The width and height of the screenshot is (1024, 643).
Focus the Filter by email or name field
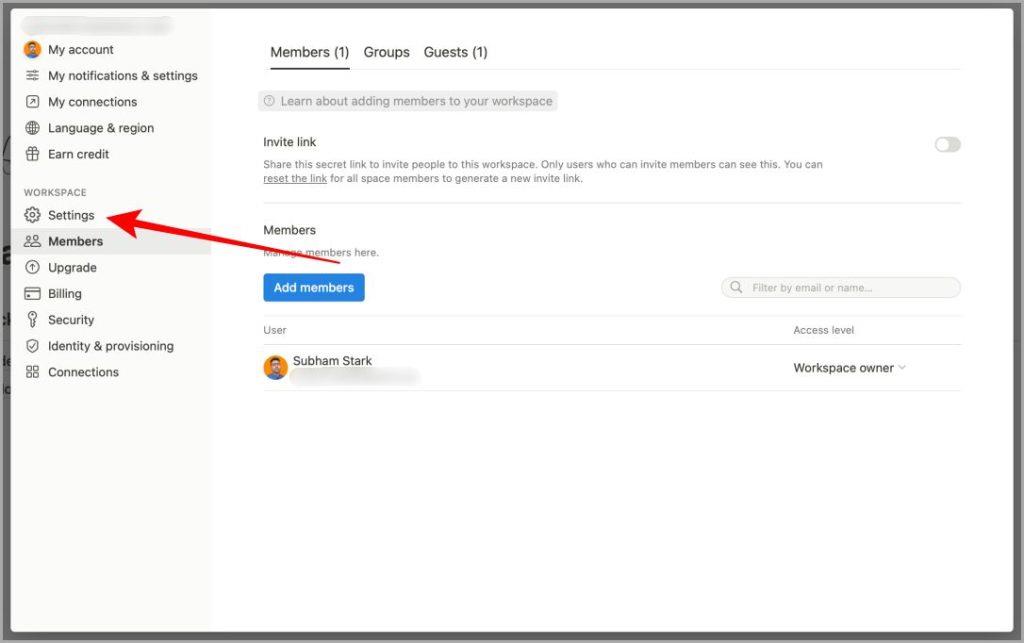click(x=841, y=287)
